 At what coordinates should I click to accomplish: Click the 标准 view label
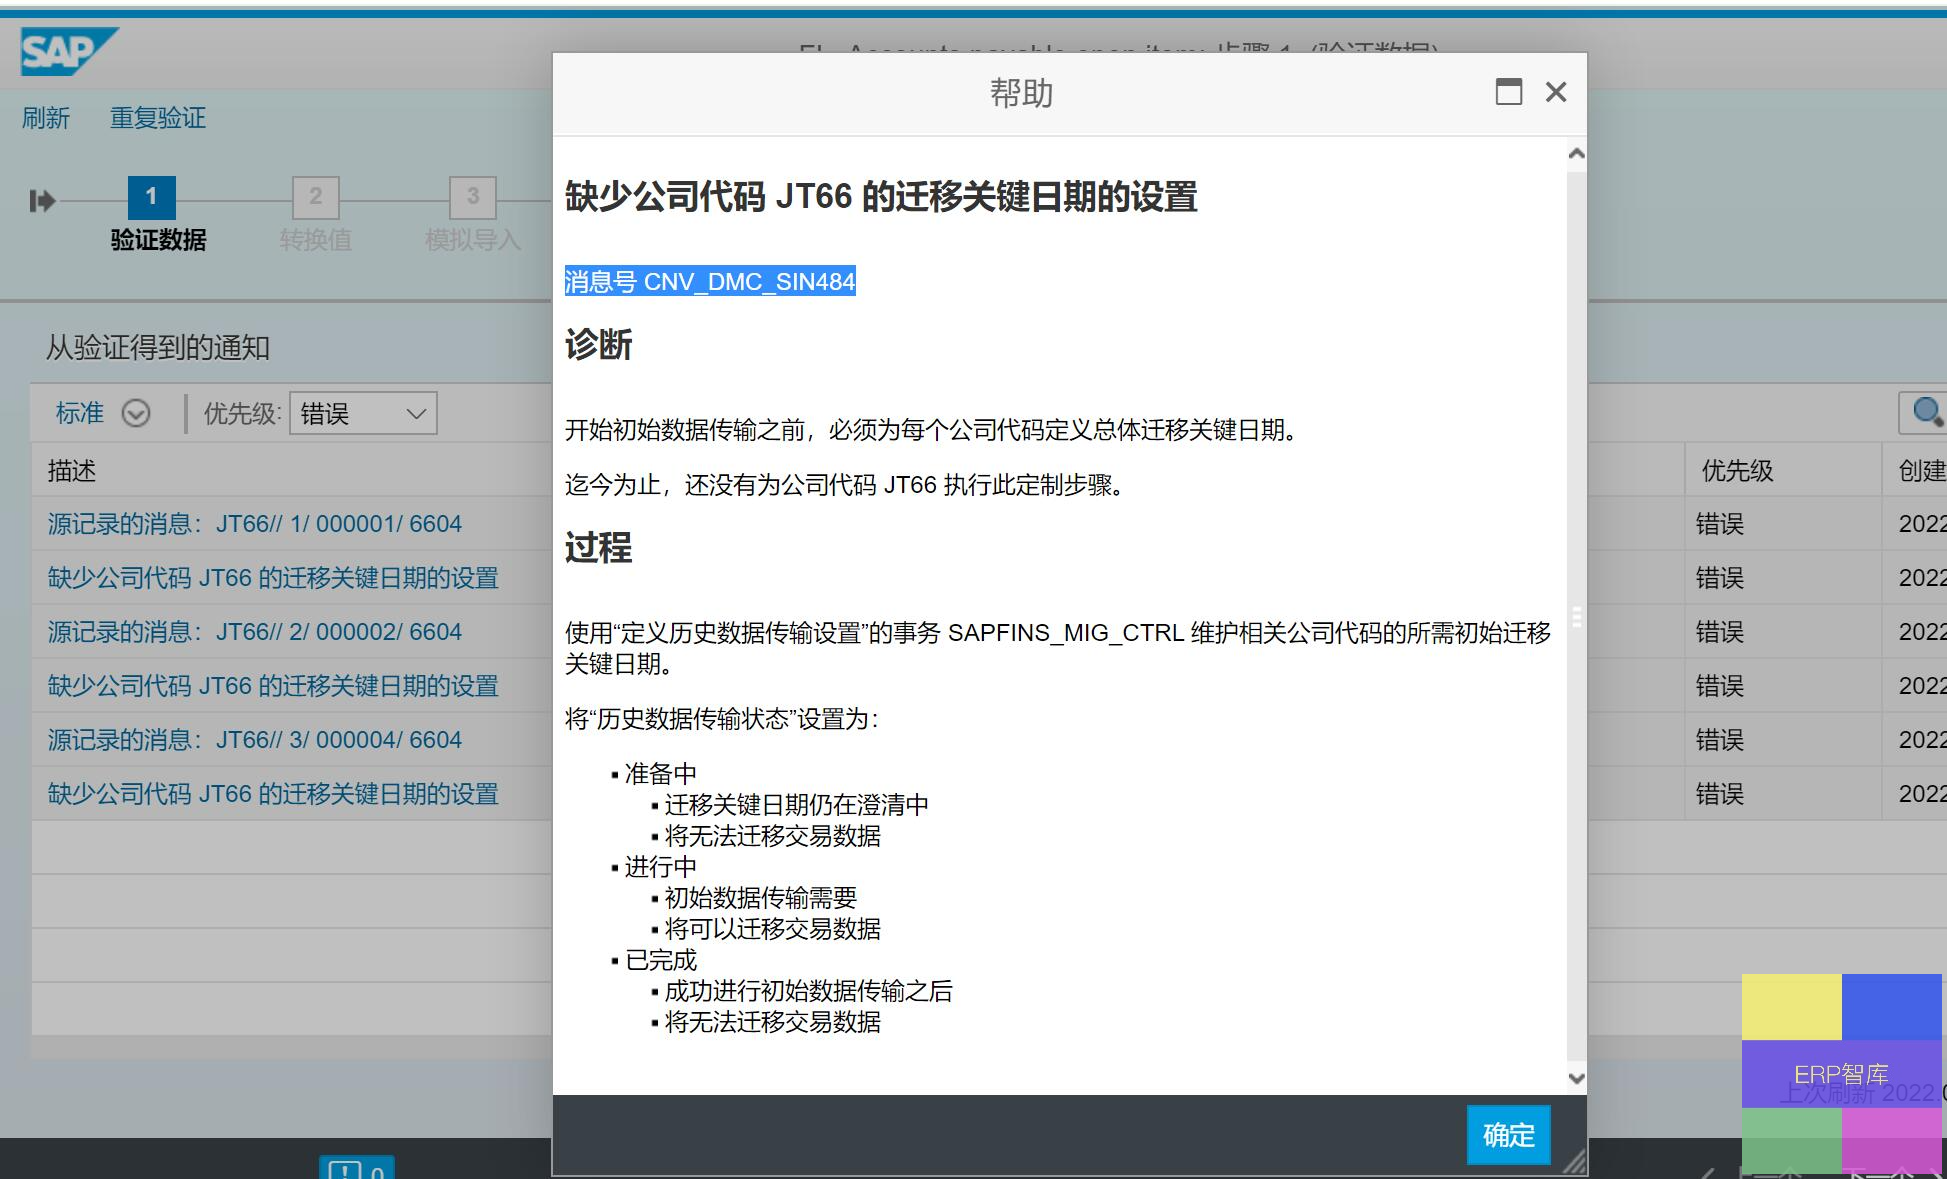(80, 413)
